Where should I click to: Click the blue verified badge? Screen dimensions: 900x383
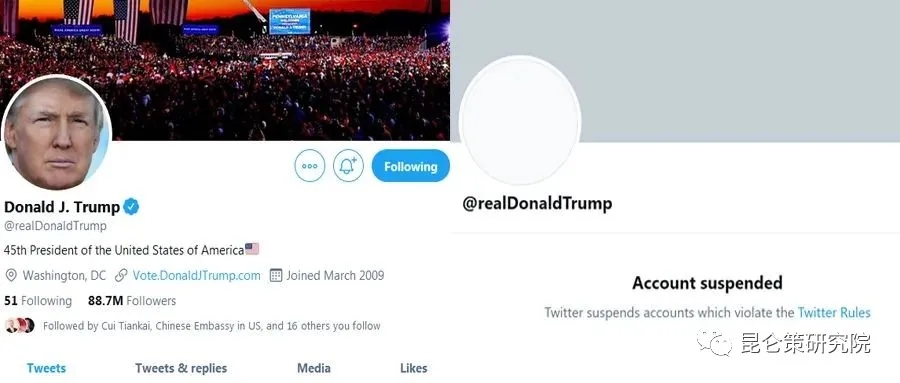point(131,207)
